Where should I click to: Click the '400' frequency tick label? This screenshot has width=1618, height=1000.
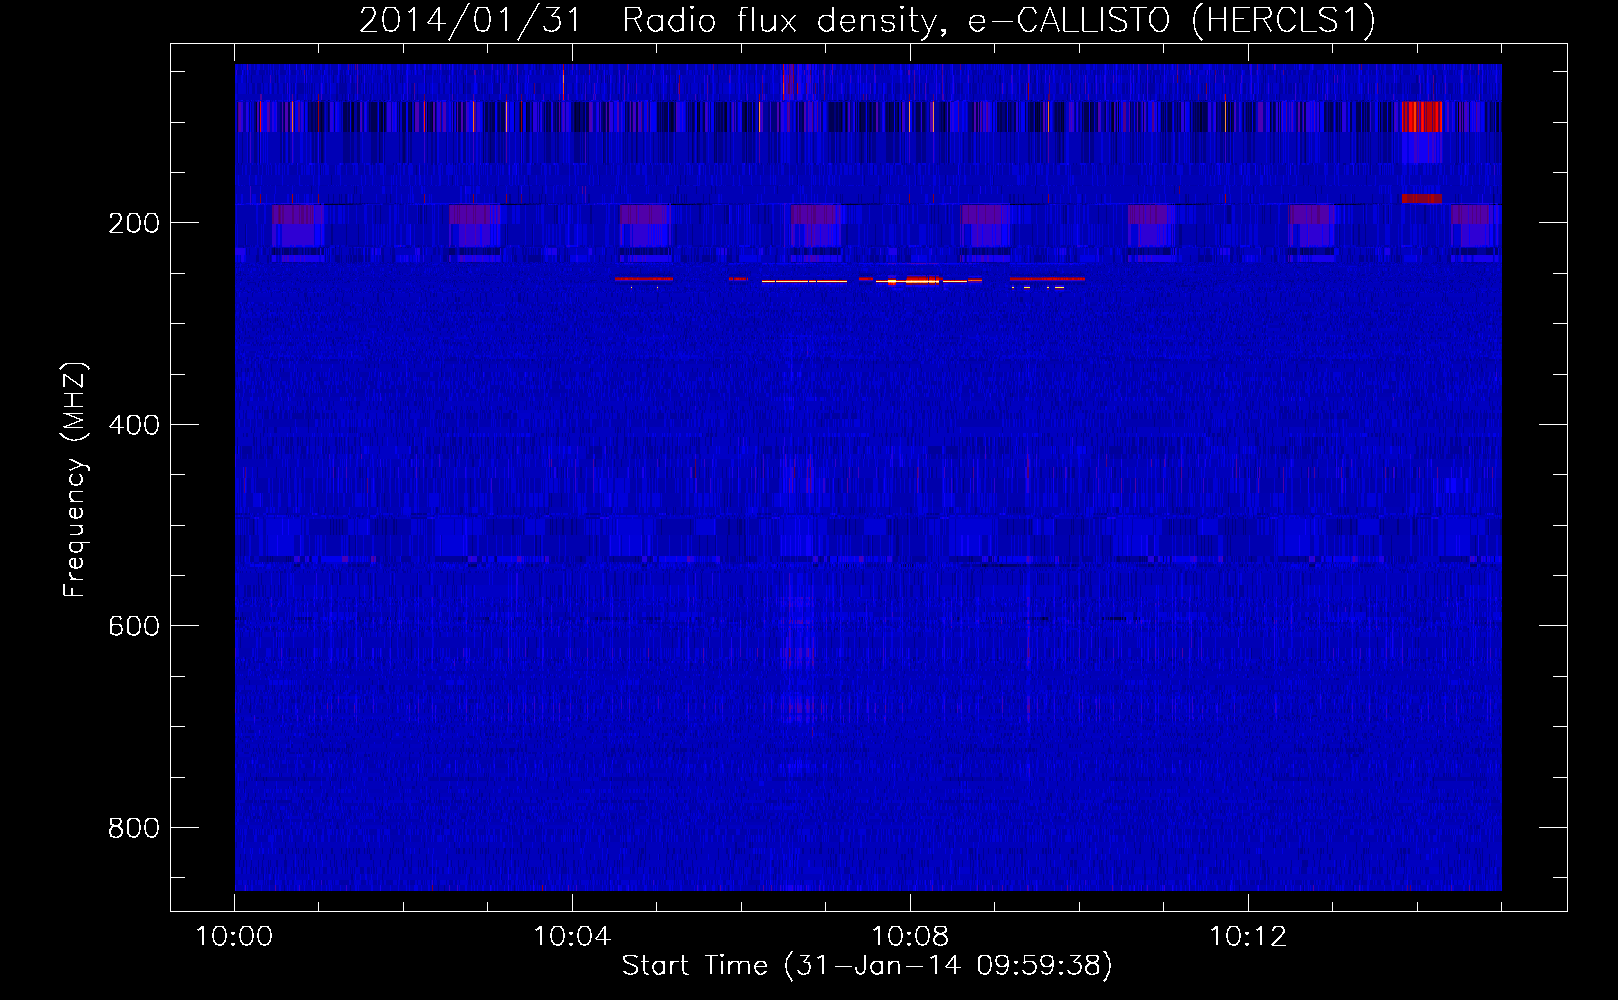click(x=134, y=425)
